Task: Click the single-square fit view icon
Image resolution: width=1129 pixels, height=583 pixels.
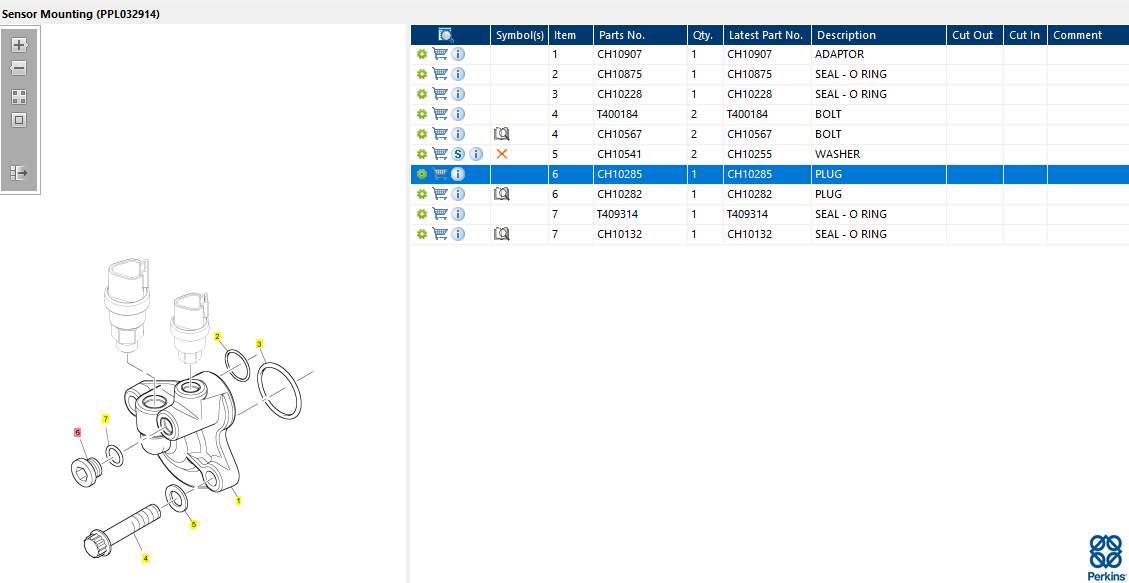Action: [x=19, y=120]
